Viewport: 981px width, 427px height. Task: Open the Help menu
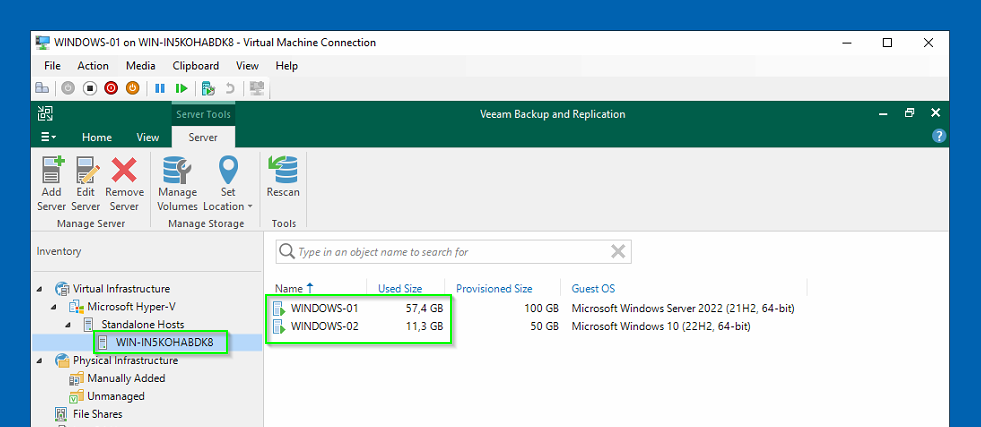coord(287,66)
